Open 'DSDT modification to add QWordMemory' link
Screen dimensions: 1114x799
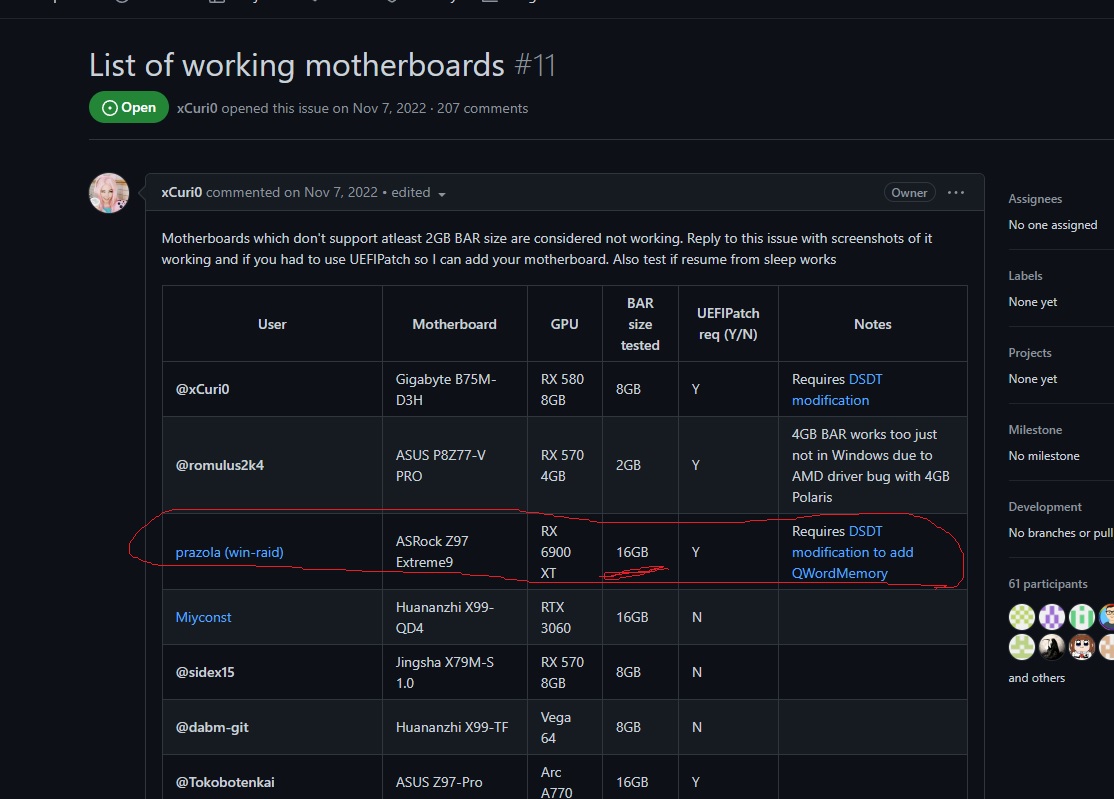coord(853,552)
